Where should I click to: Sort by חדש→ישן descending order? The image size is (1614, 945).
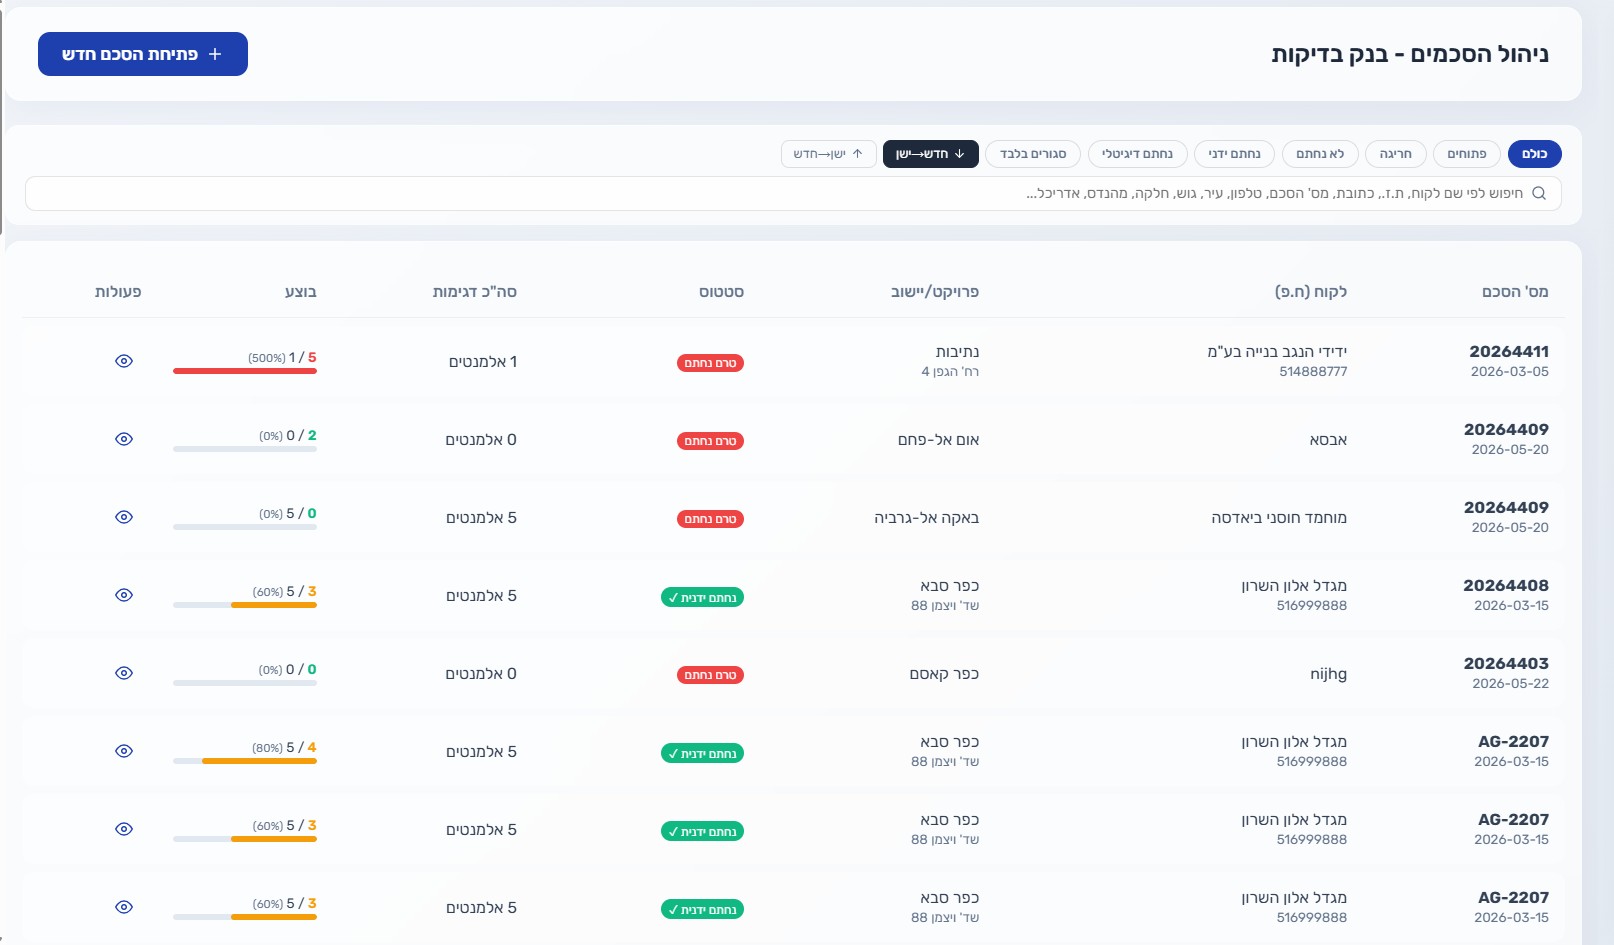point(930,154)
